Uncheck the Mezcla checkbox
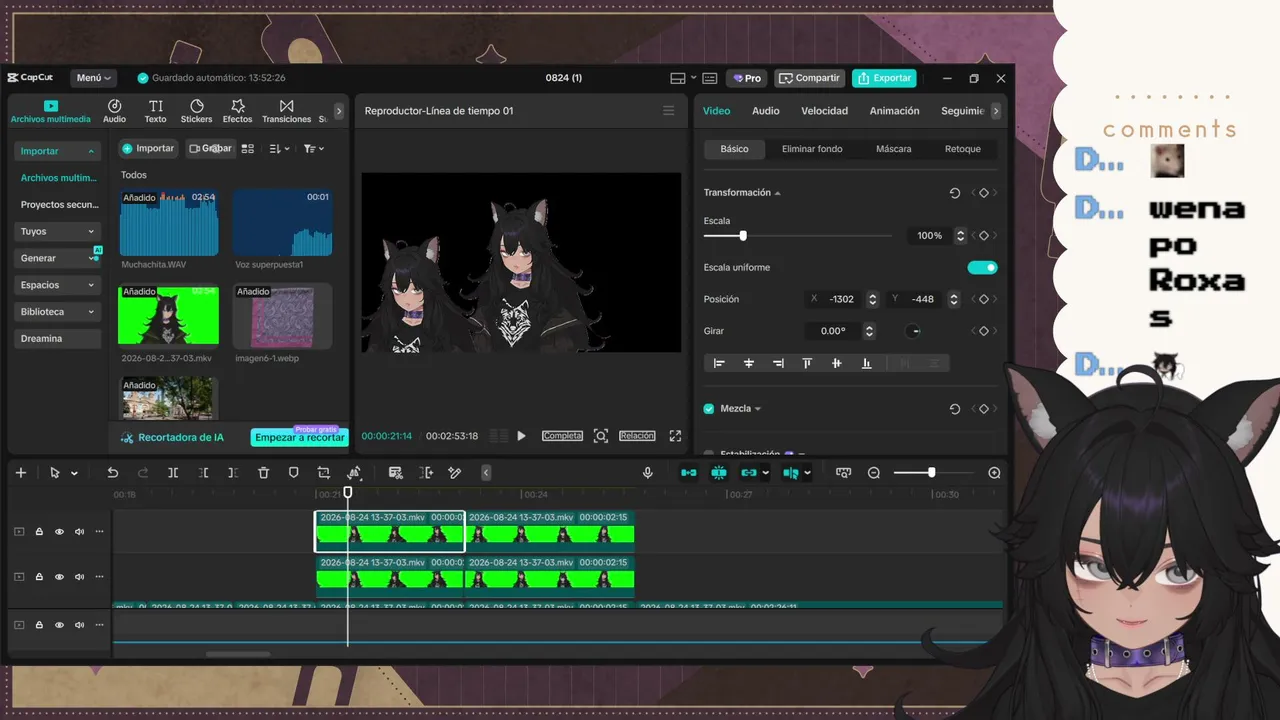The width and height of the screenshot is (1280, 720). (x=709, y=409)
